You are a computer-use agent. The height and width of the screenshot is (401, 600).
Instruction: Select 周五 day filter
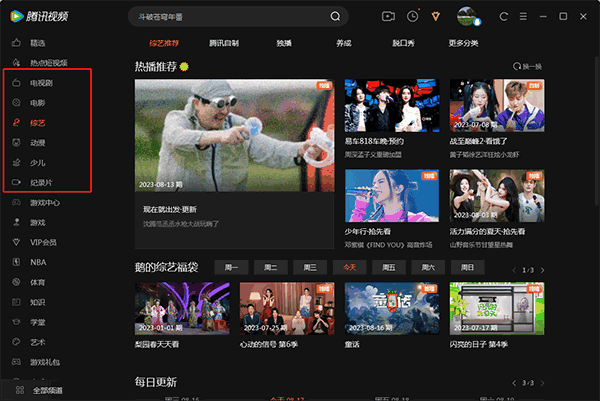389,267
